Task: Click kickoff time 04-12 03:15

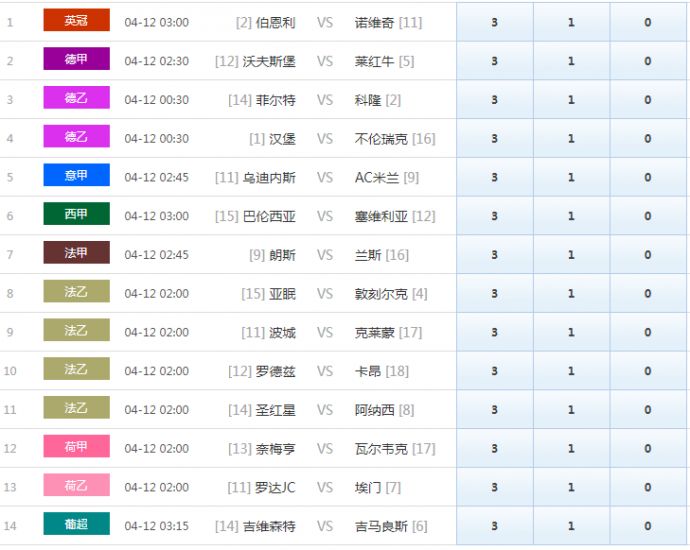Action: 157,526
